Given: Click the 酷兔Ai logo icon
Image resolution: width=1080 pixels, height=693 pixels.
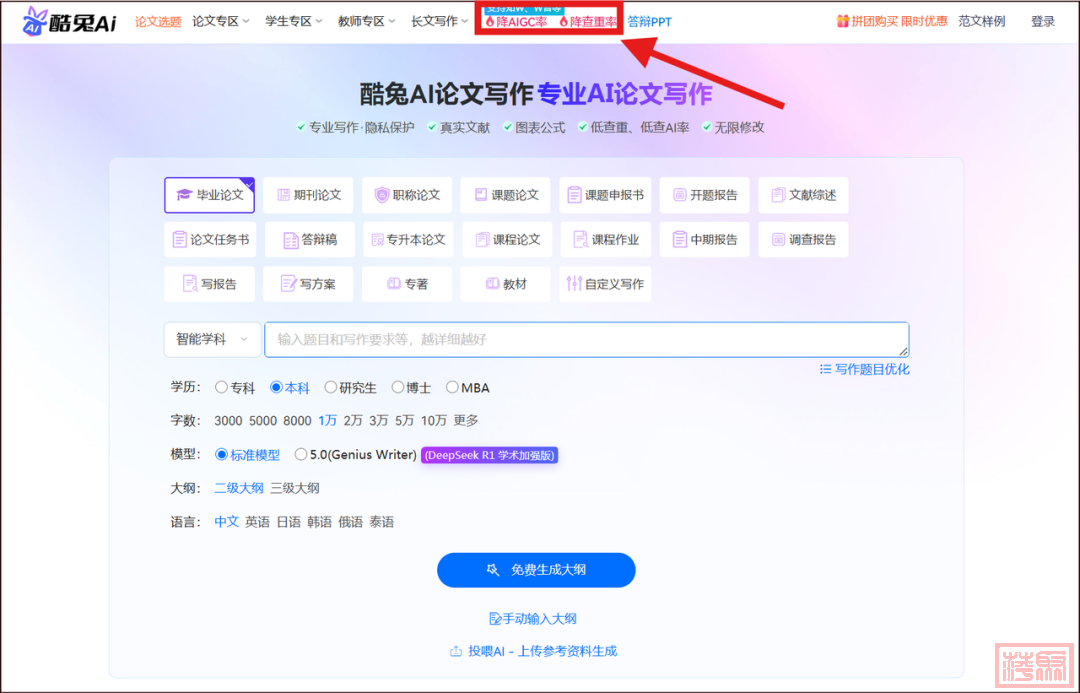Looking at the screenshot, I should click(36, 21).
